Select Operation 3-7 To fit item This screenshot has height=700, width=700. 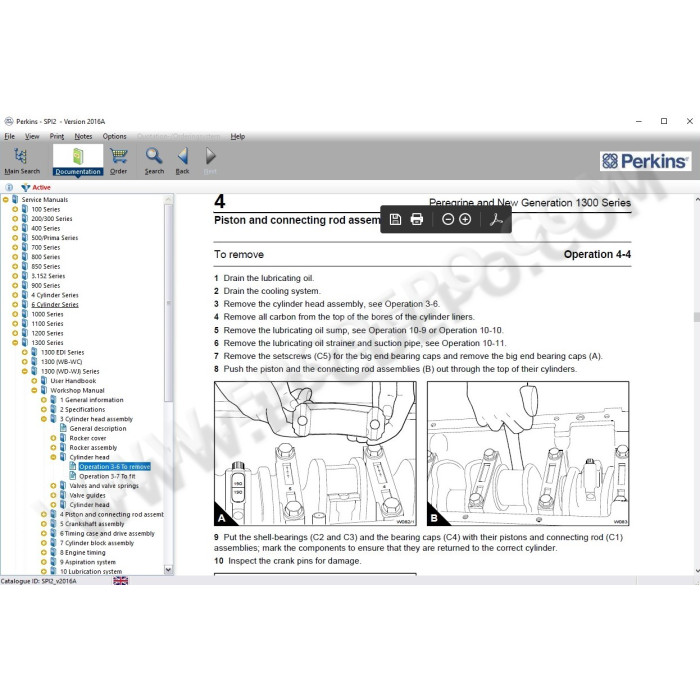click(x=107, y=476)
